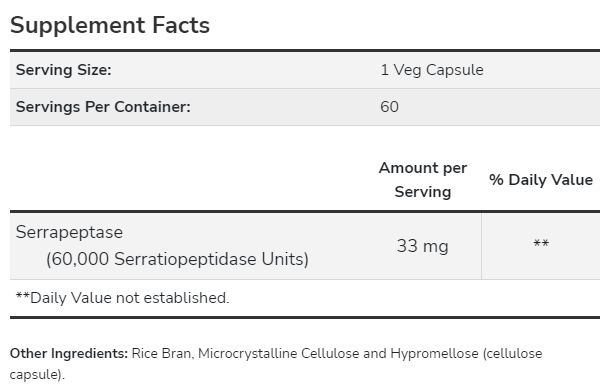Click the word capsule in parentheses
The height and width of the screenshot is (392, 608).
35,375
